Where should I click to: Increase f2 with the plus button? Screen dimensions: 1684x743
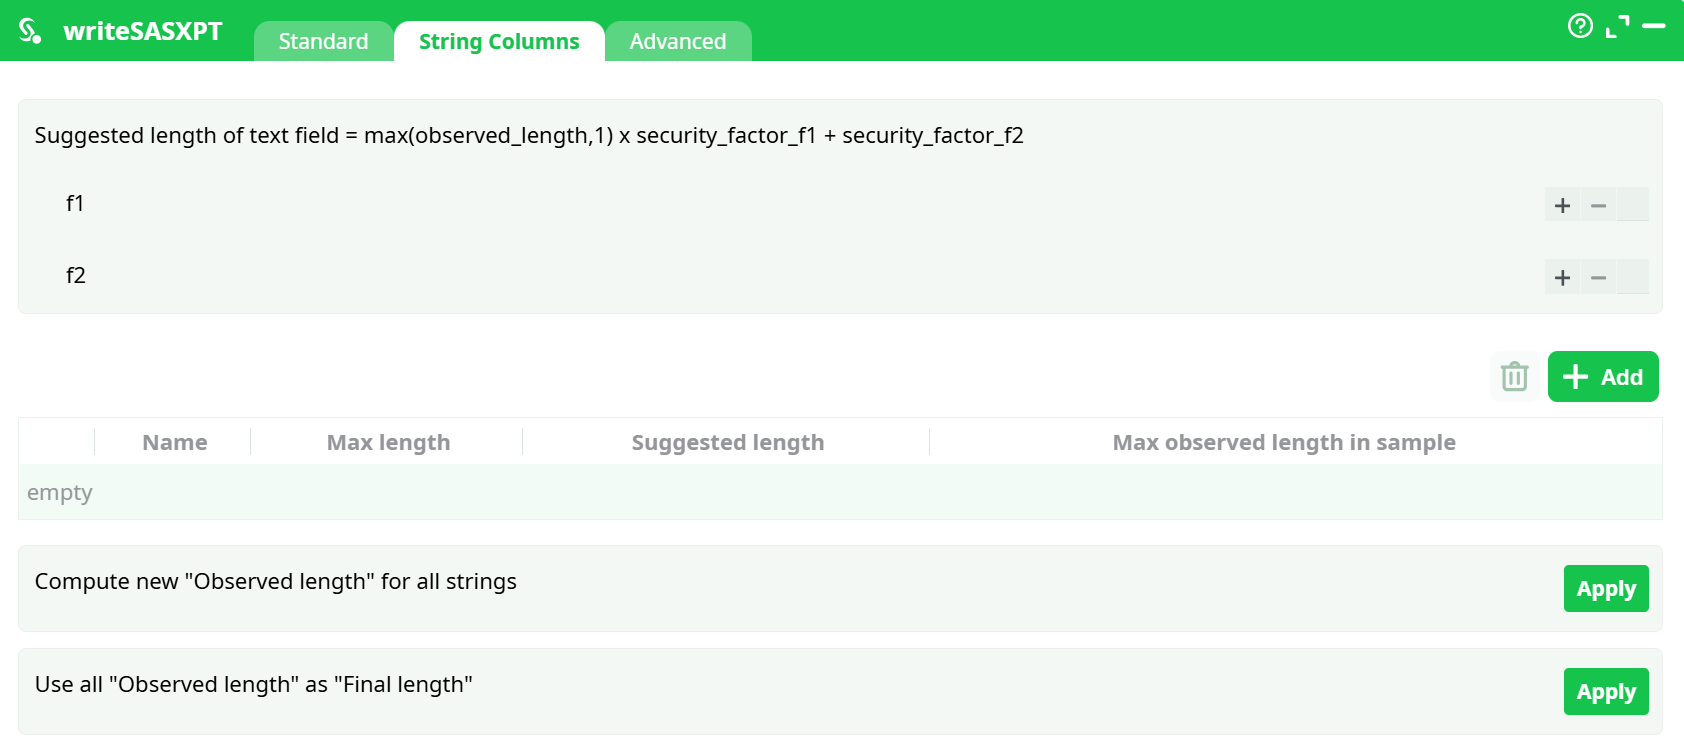click(x=1562, y=277)
